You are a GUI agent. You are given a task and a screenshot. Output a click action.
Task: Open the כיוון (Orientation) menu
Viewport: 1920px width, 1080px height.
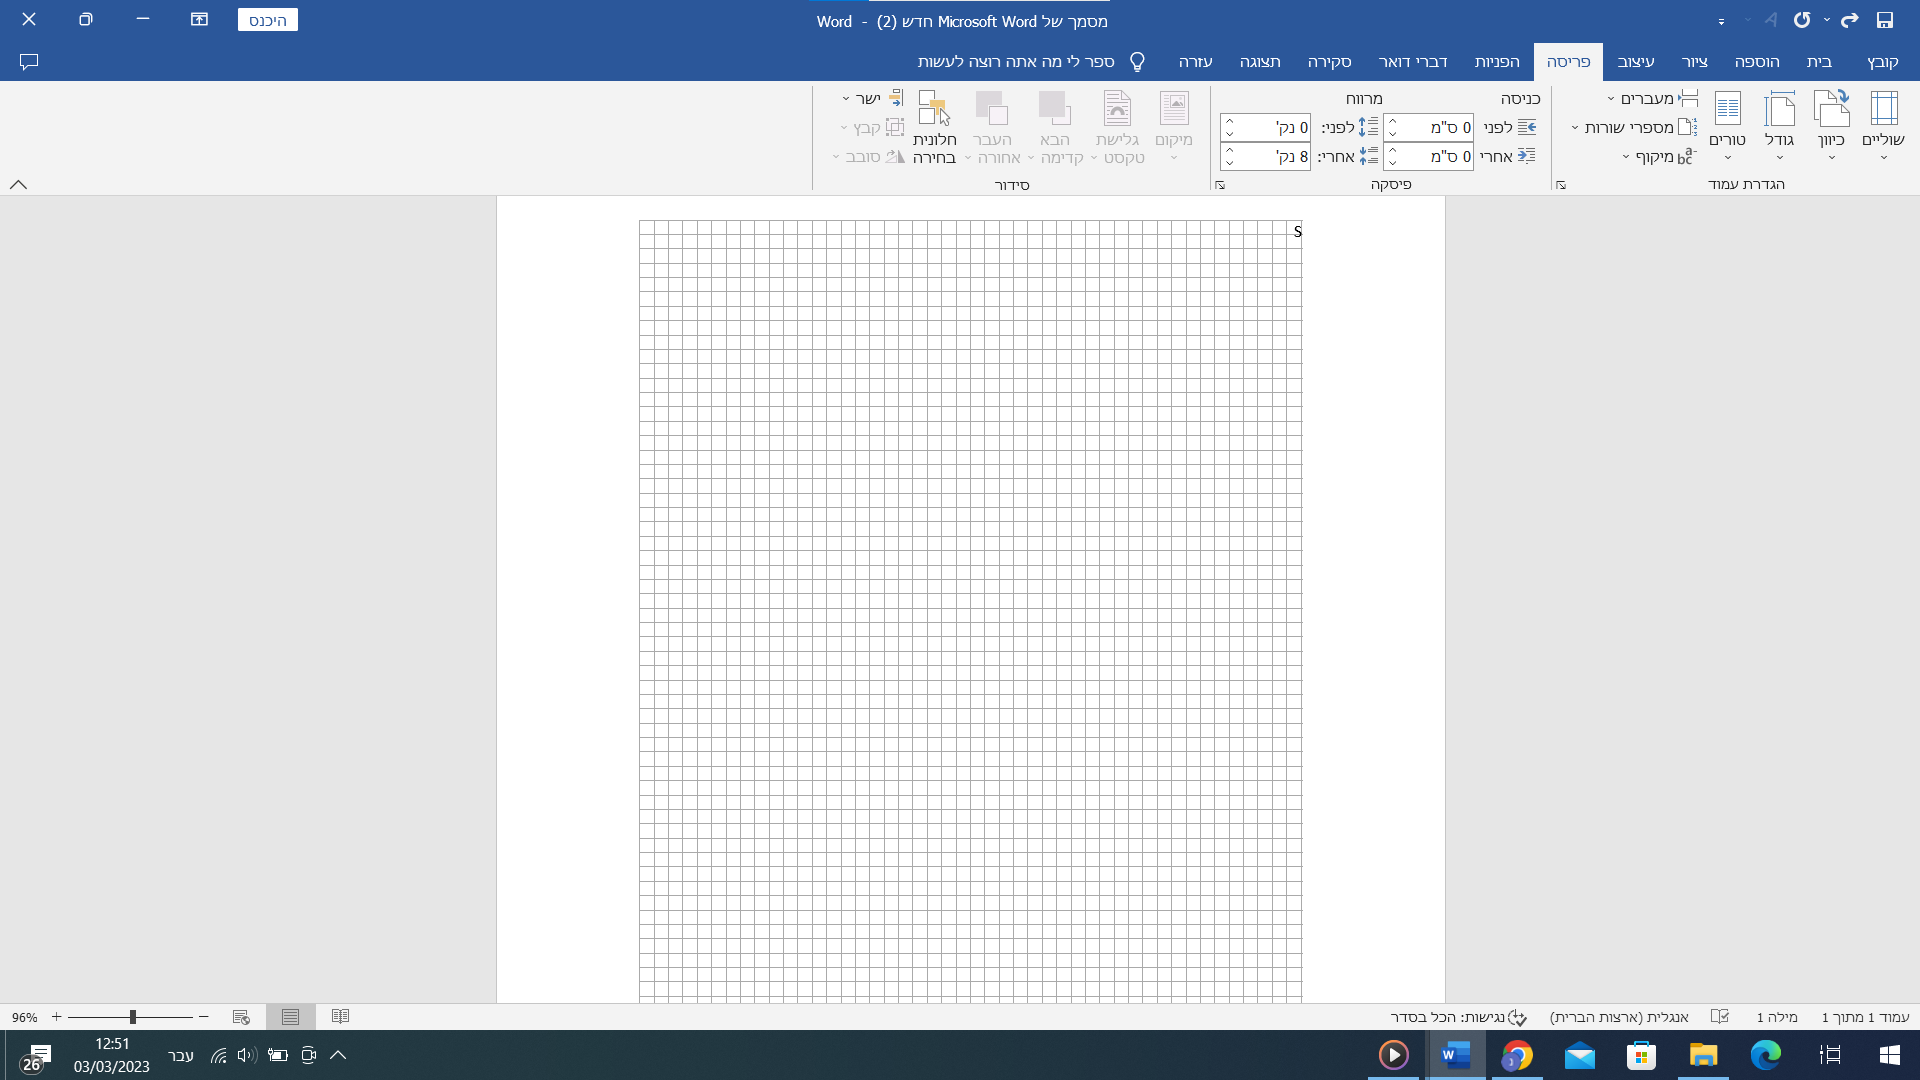[1831, 126]
